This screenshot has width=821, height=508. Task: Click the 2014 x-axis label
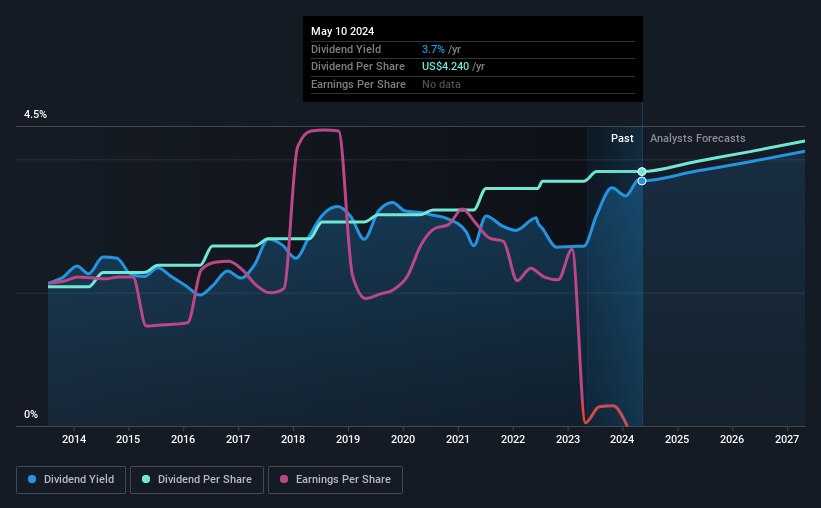click(74, 439)
